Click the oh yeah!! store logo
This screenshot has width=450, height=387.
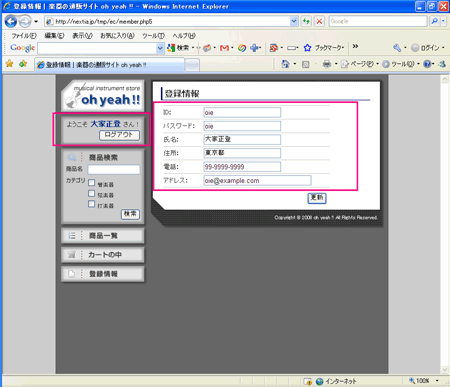pyautogui.click(x=103, y=96)
